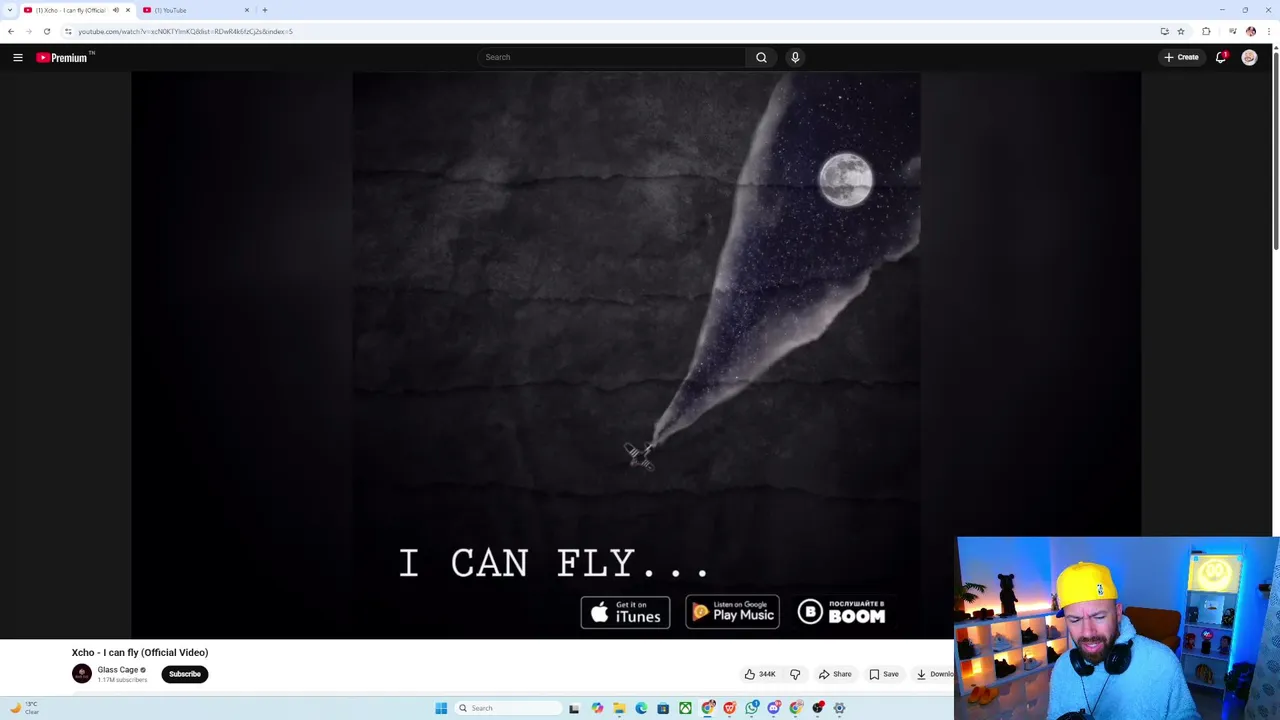The image size is (1280, 720).
Task: Like the video (344K)
Action: click(x=760, y=674)
